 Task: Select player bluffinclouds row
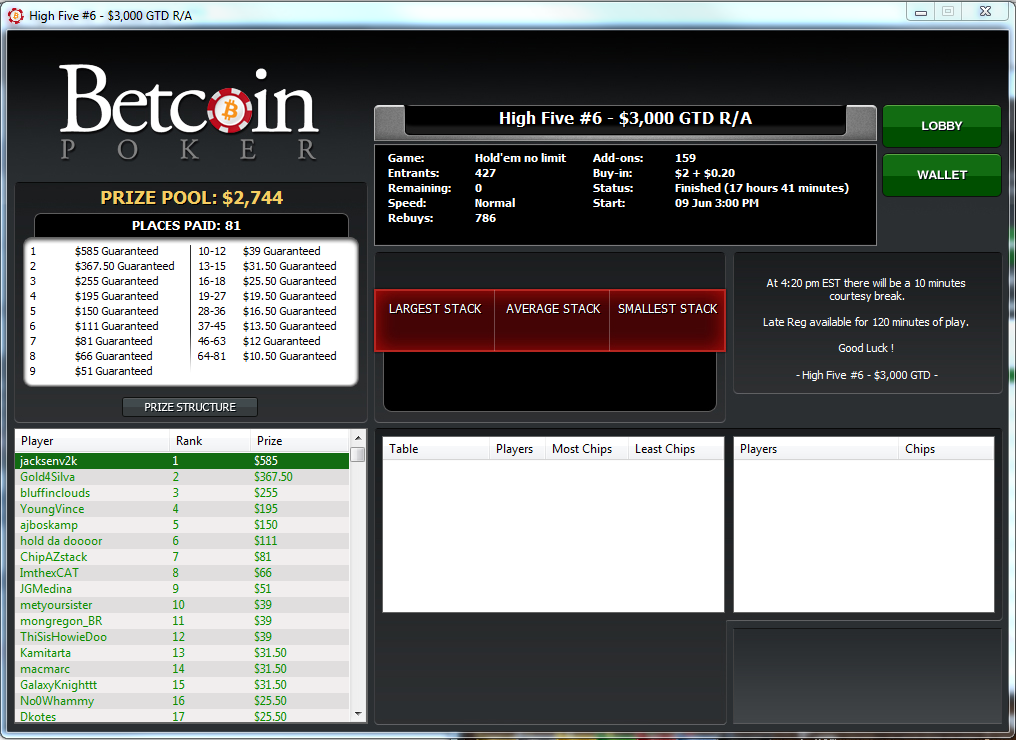click(182, 493)
